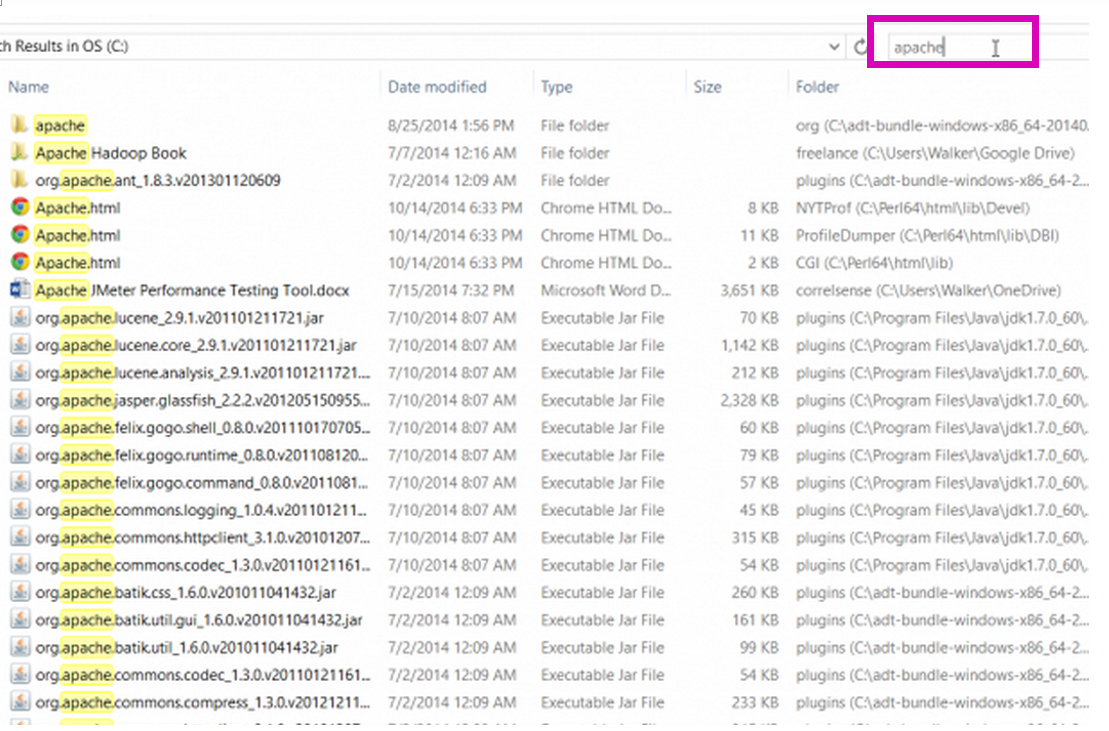Screen dimensions: 1109x731
Task: Select 'org.apache.commons.logging_1.0.4' file name
Action: [201, 510]
